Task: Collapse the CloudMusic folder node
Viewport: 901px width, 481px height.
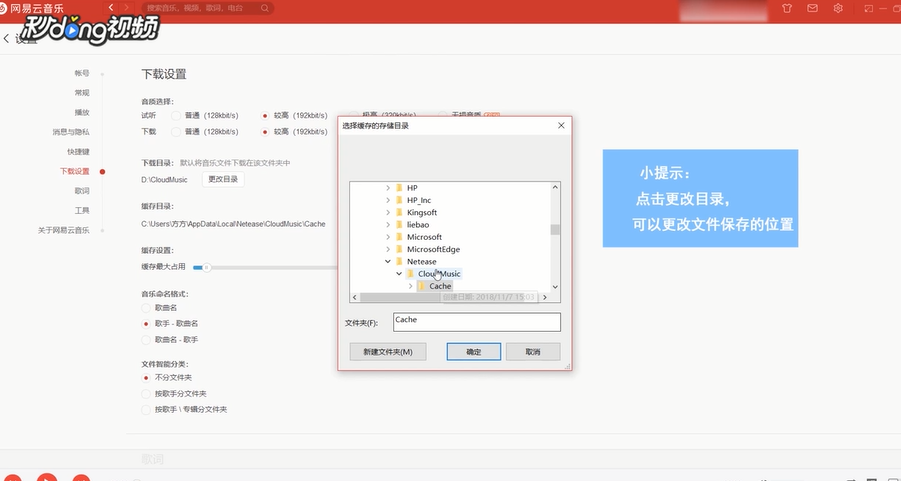Action: [x=399, y=274]
